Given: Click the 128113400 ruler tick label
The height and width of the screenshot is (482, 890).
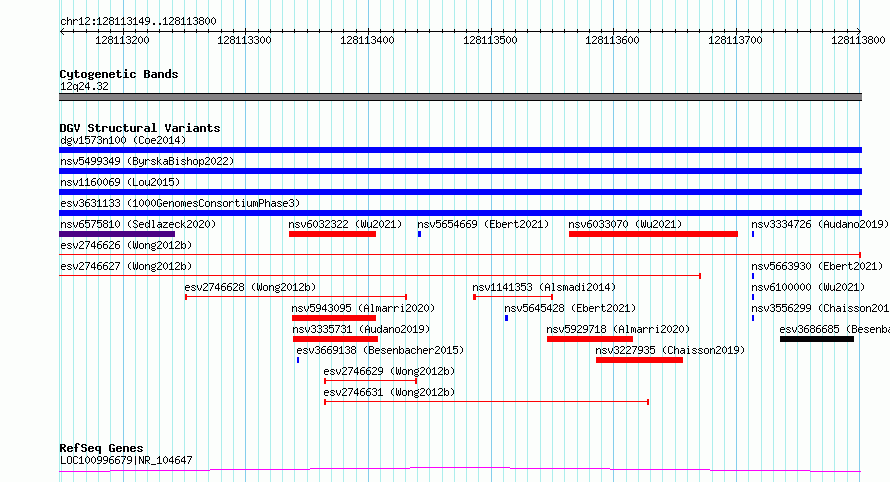Looking at the screenshot, I should point(367,40).
